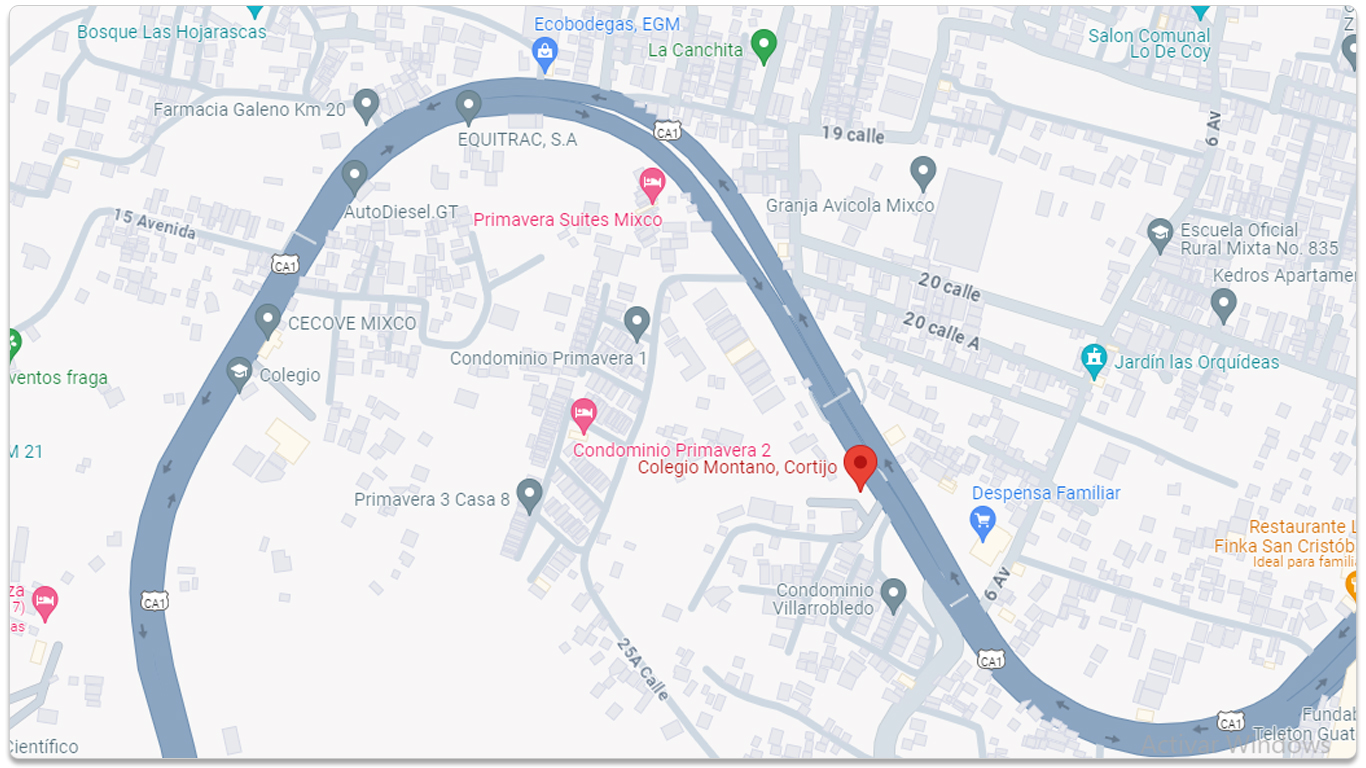Click the Primavera 3 Casa 8 pin
Image resolution: width=1366 pixels, height=768 pixels.
pyautogui.click(x=529, y=496)
